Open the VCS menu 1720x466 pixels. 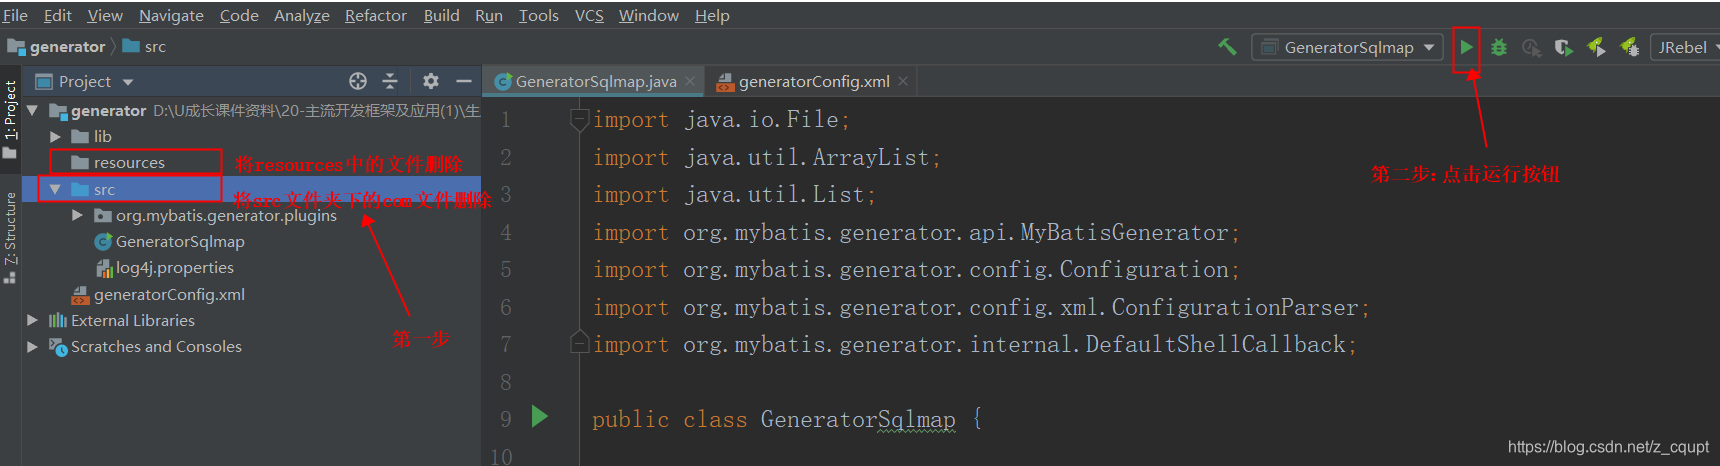589,15
